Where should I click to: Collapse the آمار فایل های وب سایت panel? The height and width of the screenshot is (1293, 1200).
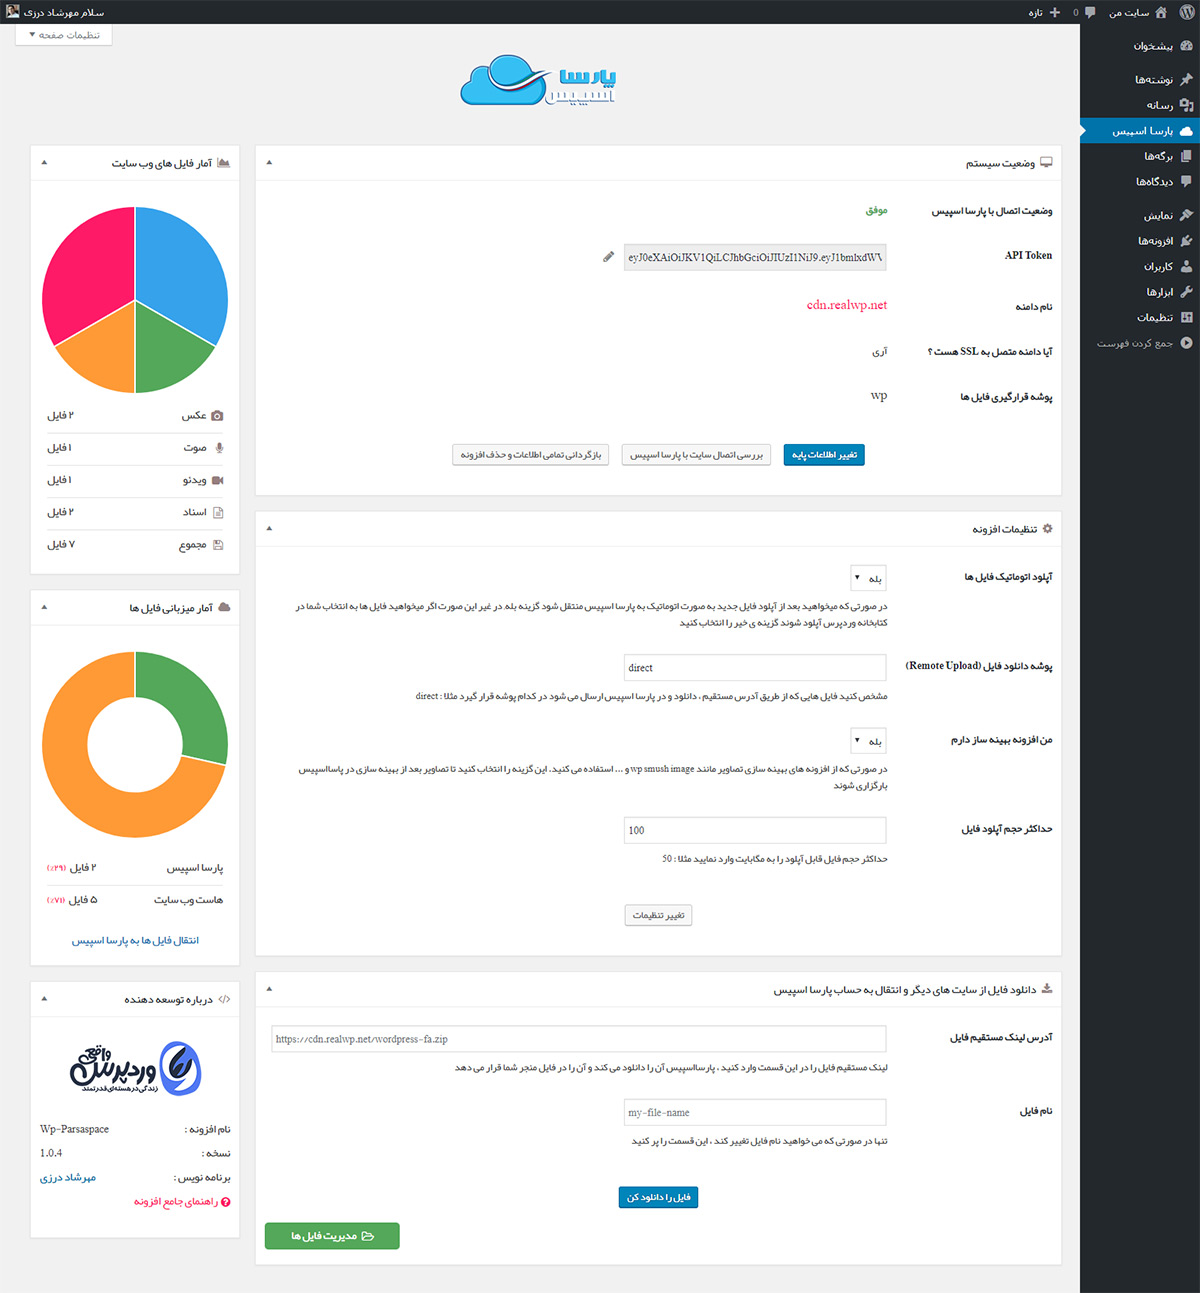point(44,162)
